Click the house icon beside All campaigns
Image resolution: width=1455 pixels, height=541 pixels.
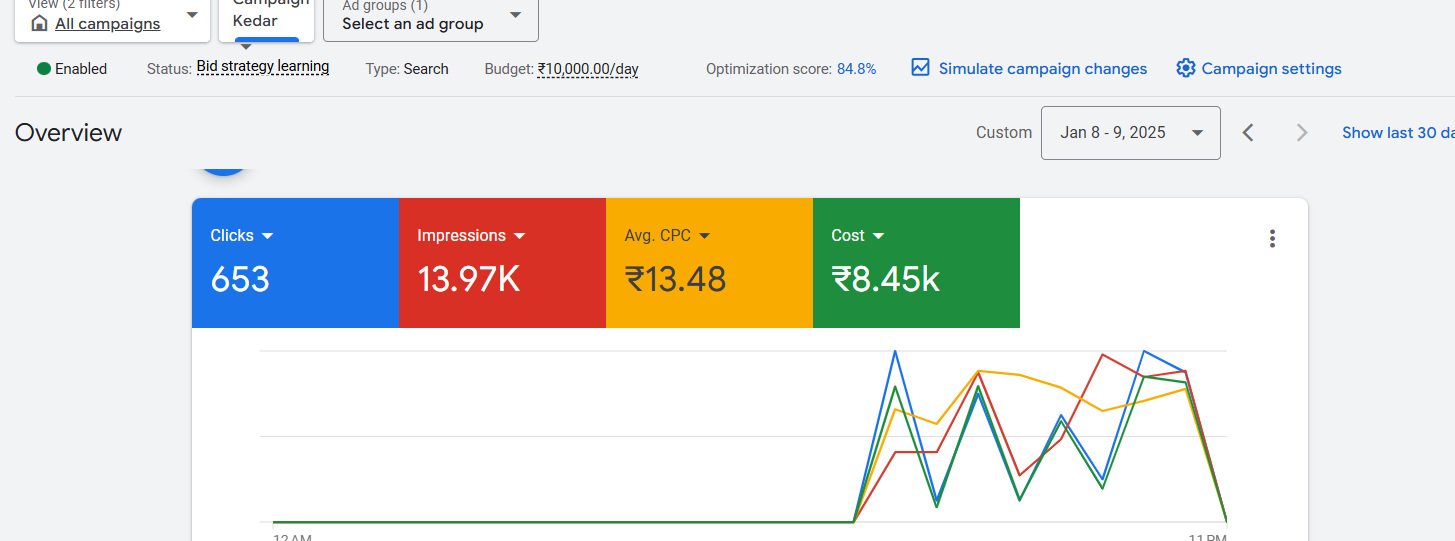coord(40,23)
